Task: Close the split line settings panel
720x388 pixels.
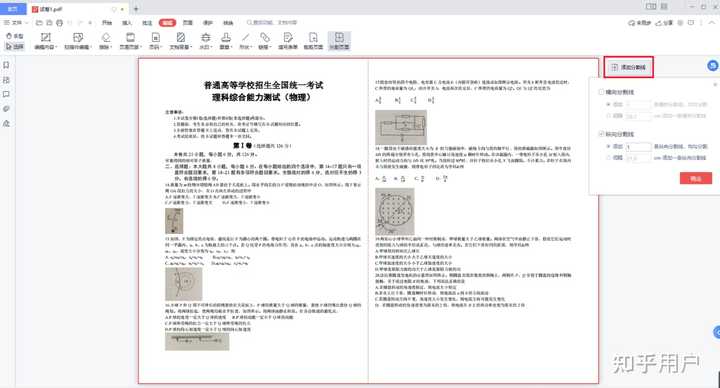Action: pos(715,84)
